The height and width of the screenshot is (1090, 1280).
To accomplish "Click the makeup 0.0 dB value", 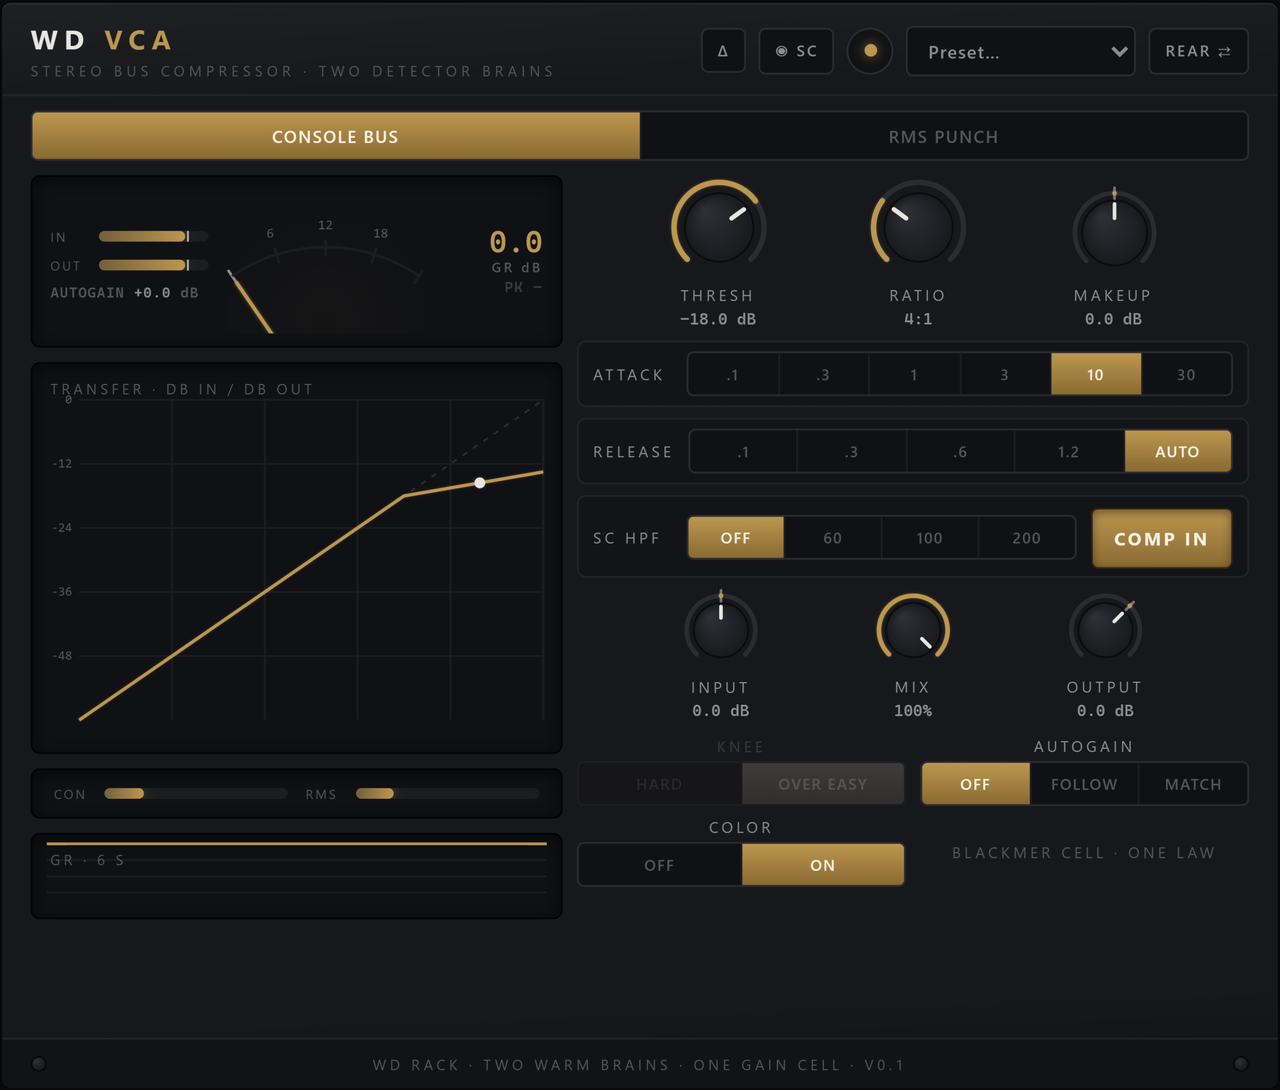I will pos(1113,319).
